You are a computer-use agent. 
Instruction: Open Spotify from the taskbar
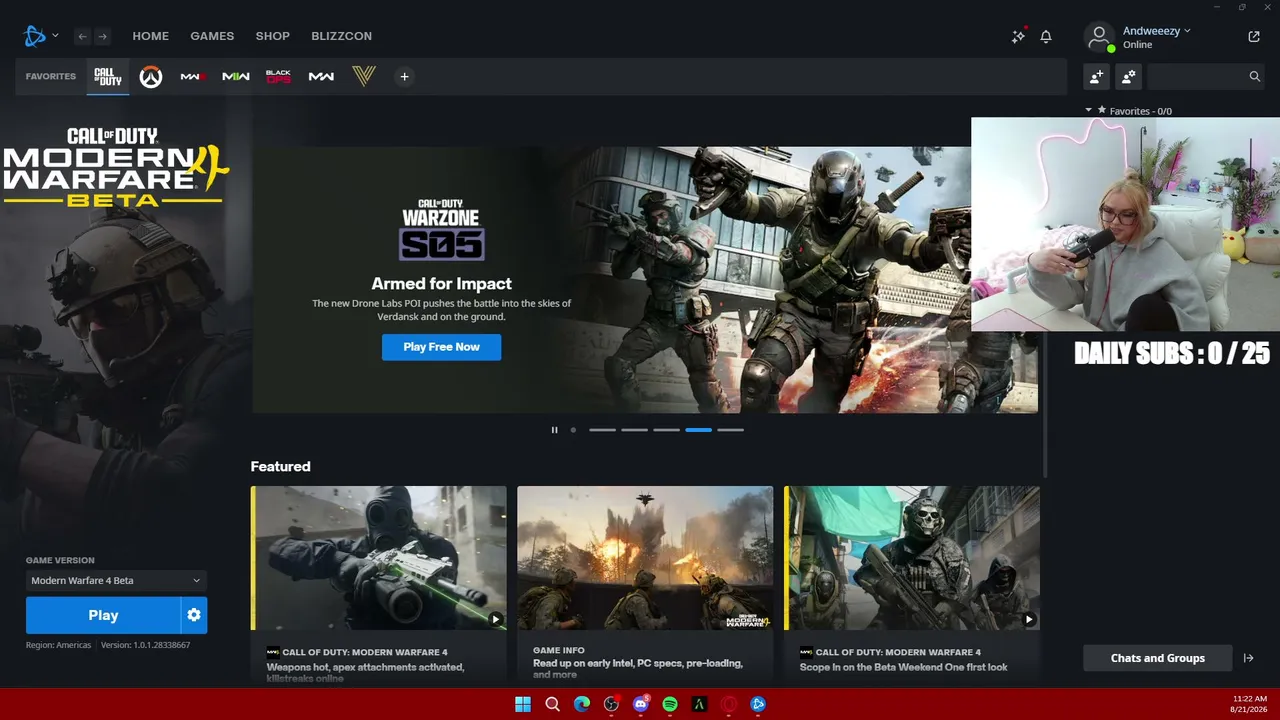point(670,704)
